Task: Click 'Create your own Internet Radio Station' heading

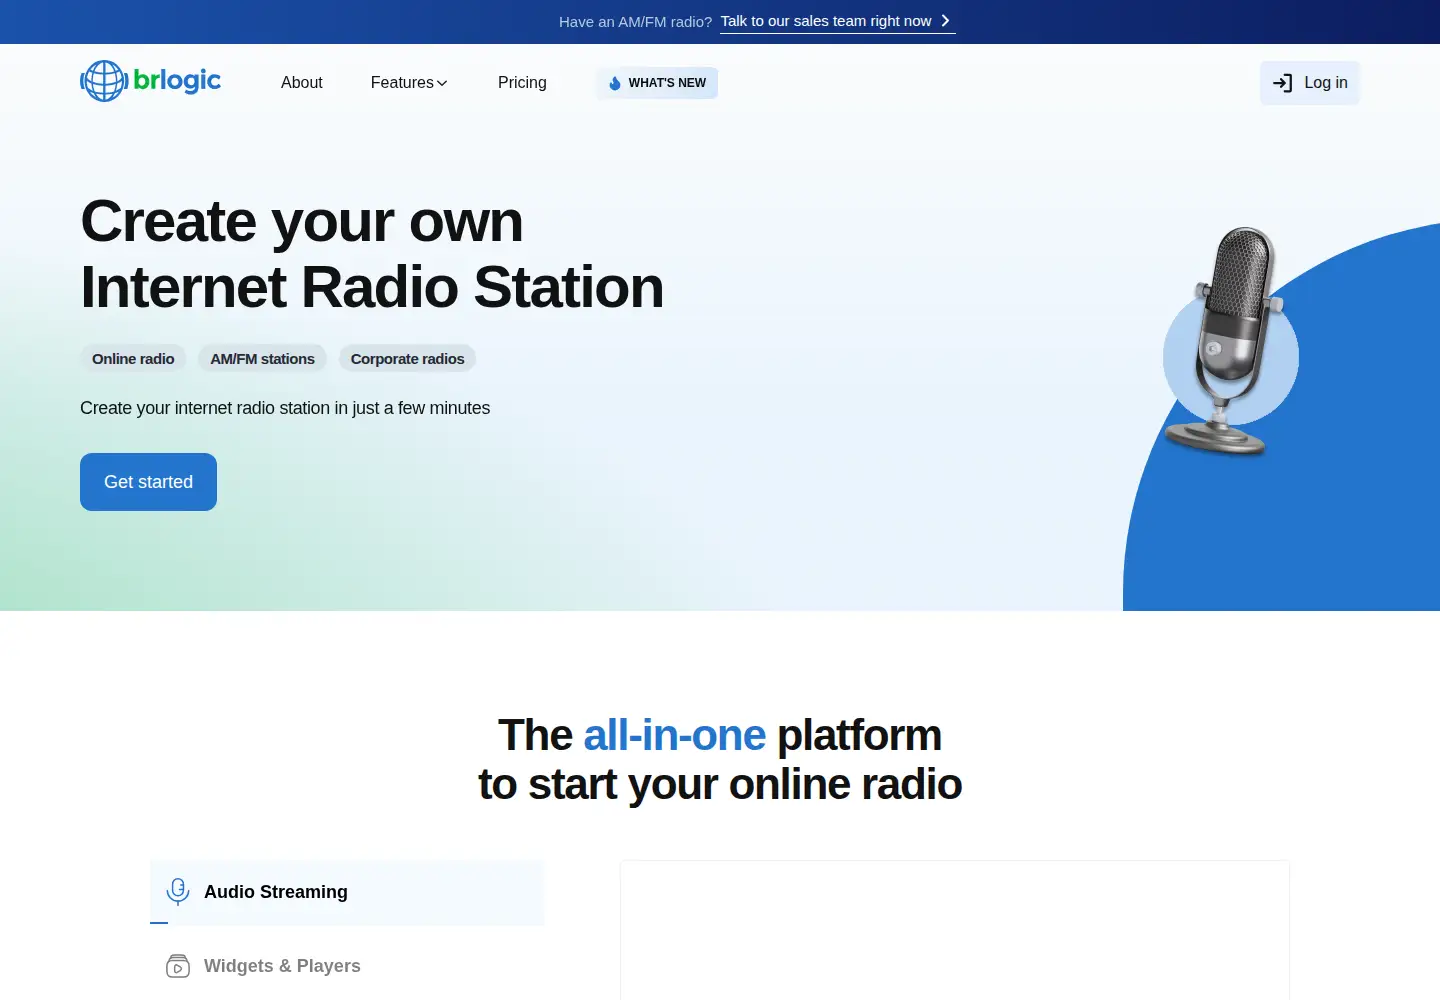Action: [372, 254]
